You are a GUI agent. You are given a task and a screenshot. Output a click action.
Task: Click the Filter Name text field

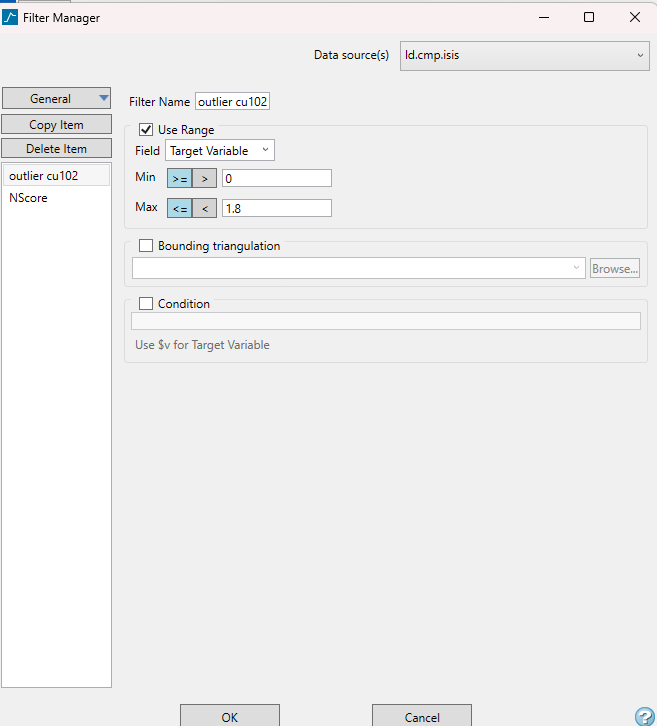click(232, 101)
